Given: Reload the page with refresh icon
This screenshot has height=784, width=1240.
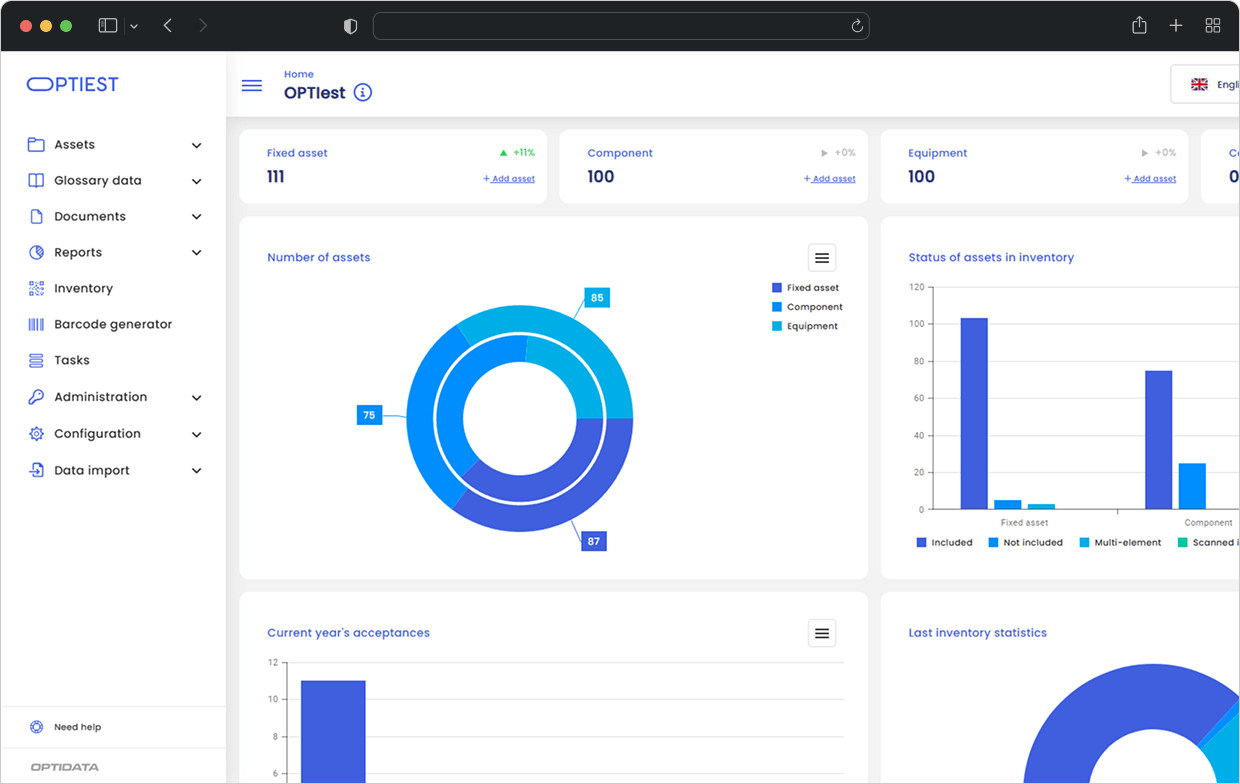Looking at the screenshot, I should pos(857,26).
